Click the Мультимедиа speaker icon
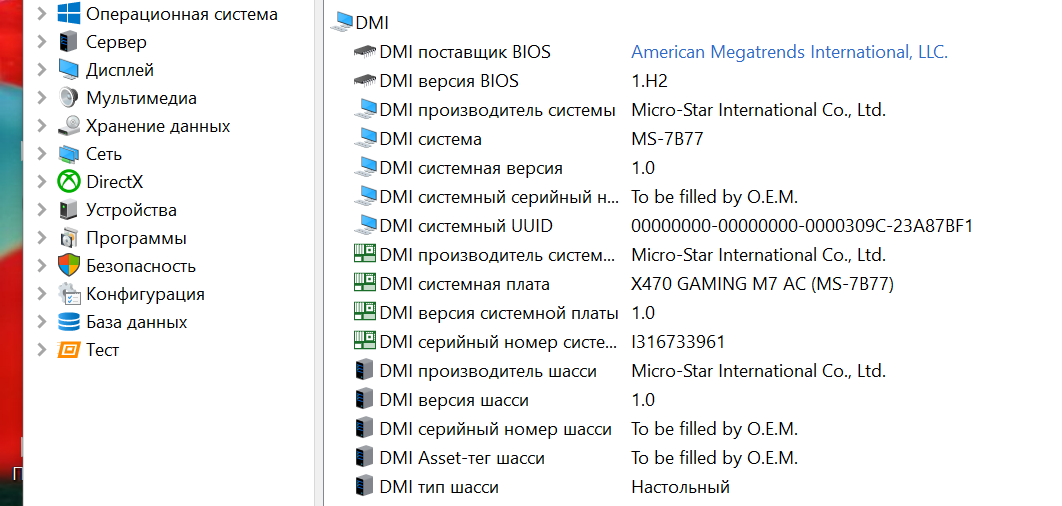The image size is (1062, 506). (x=69, y=98)
